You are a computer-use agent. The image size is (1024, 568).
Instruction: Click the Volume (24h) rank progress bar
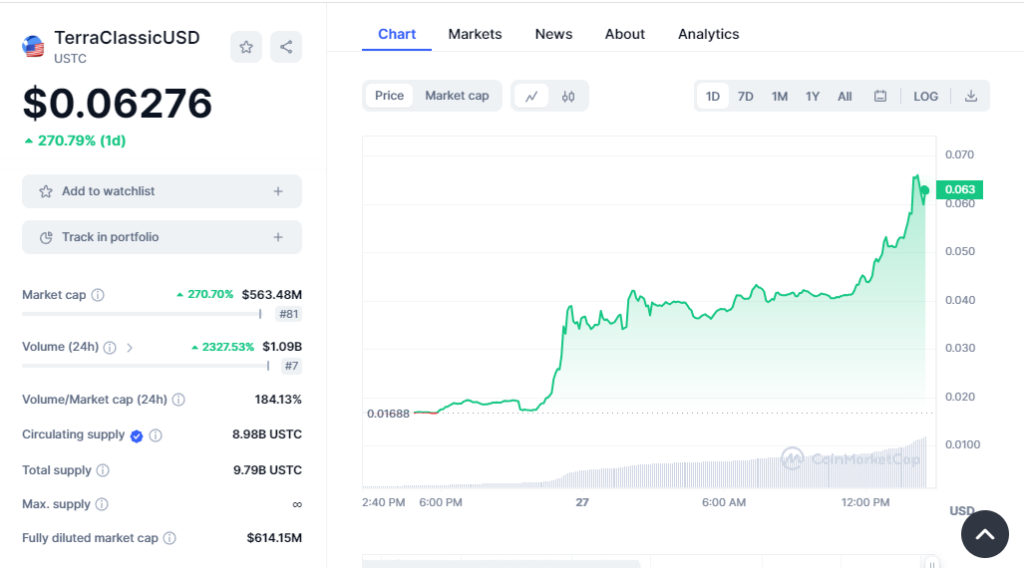(x=146, y=366)
